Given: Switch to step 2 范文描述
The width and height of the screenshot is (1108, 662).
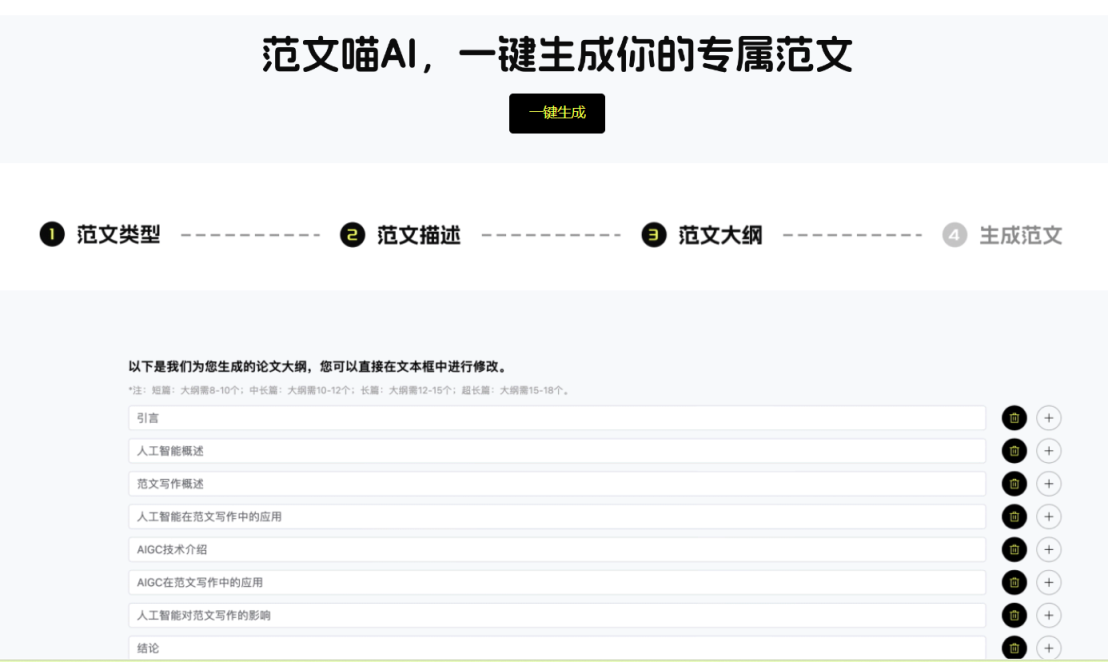Looking at the screenshot, I should point(401,235).
